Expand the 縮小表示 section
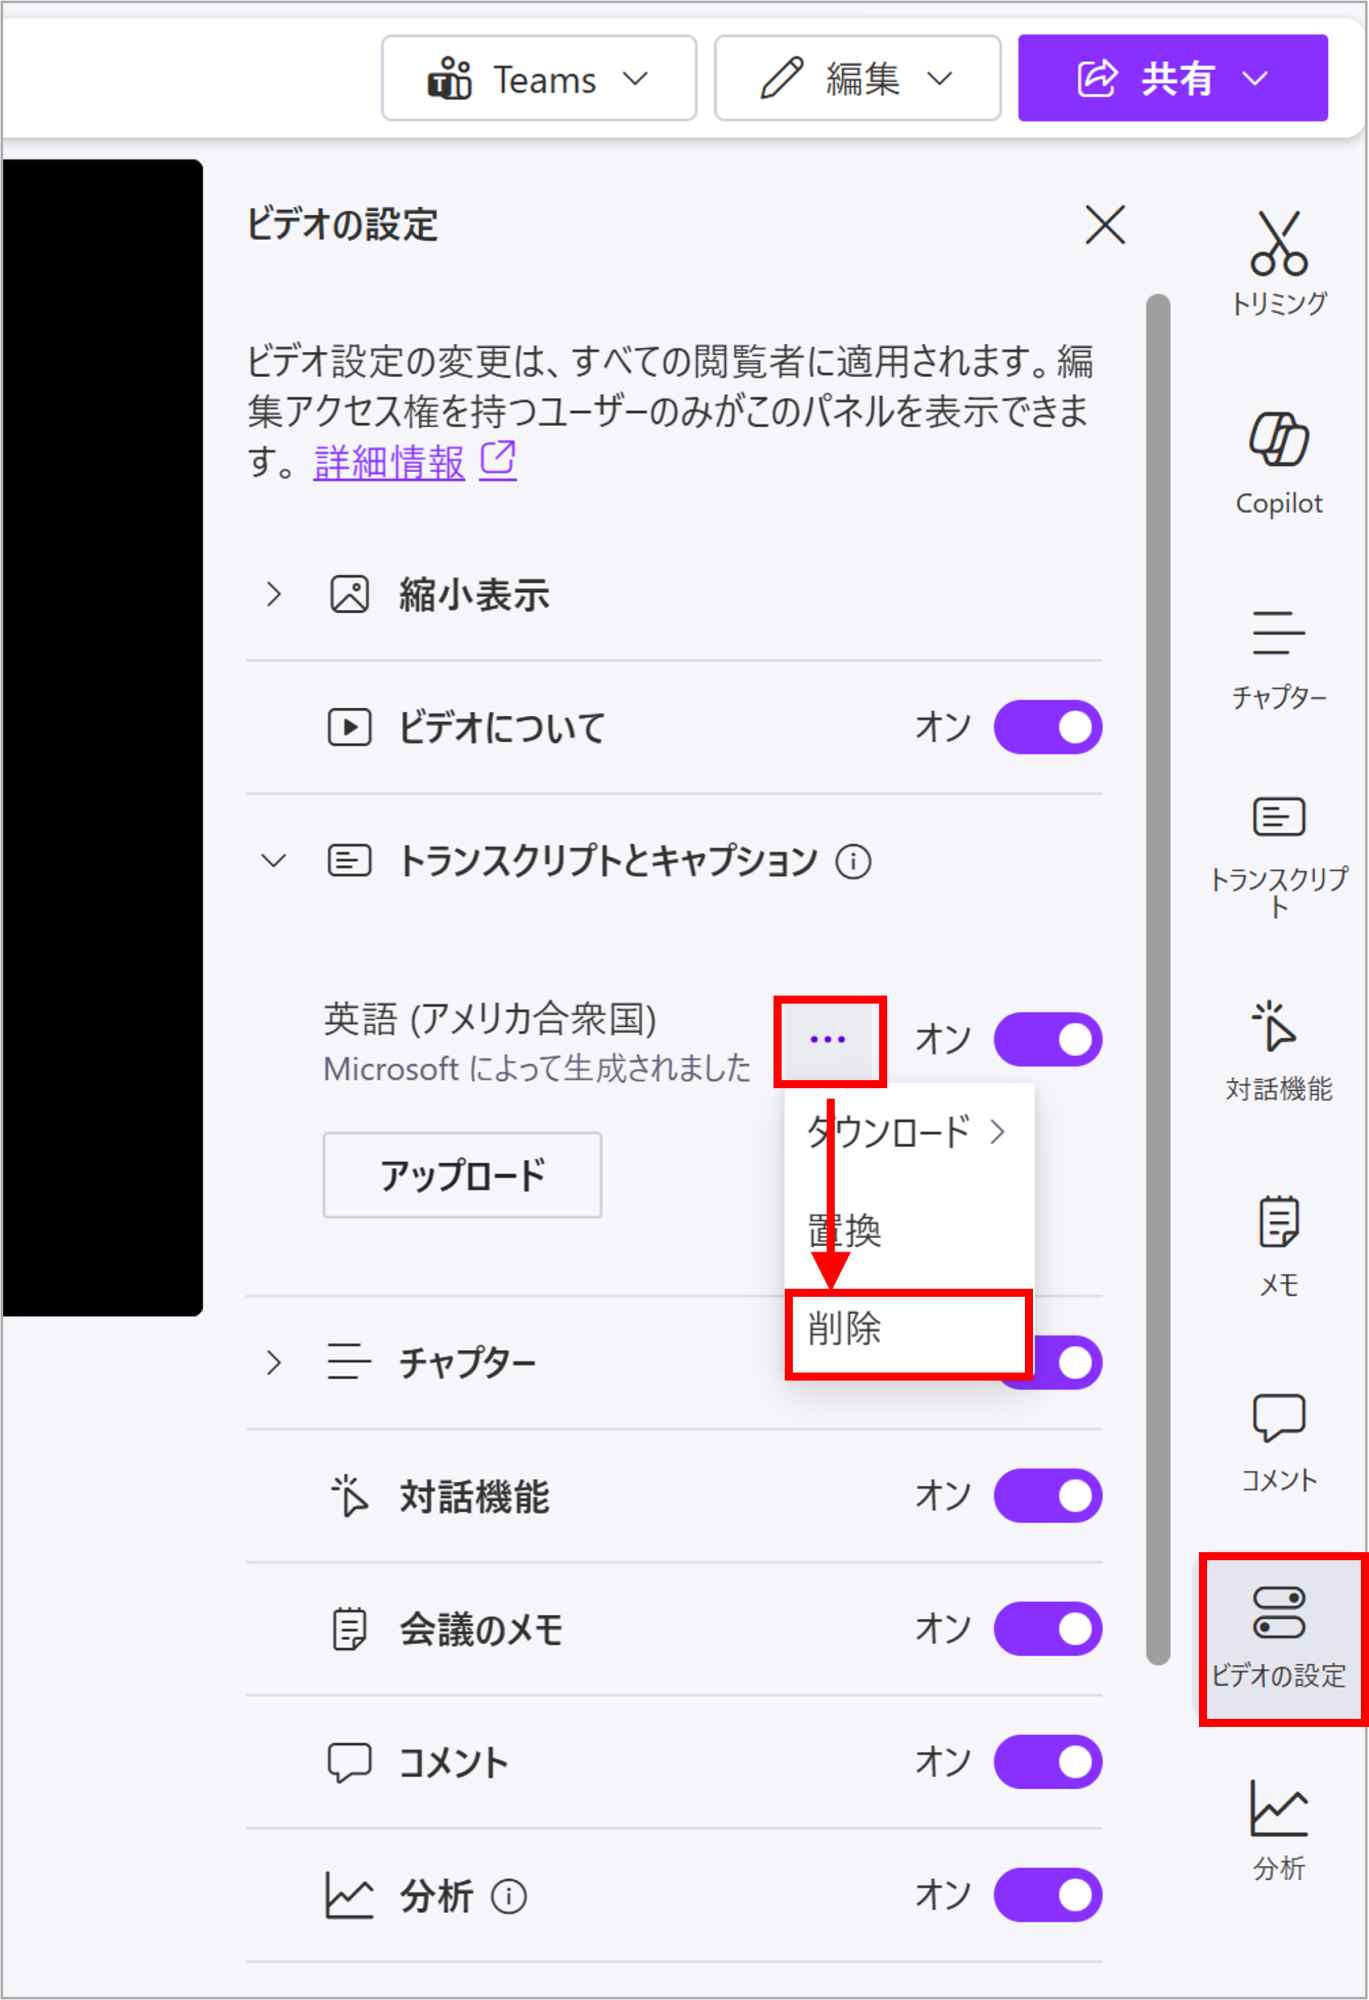Image resolution: width=1369 pixels, height=2000 pixels. (x=274, y=594)
